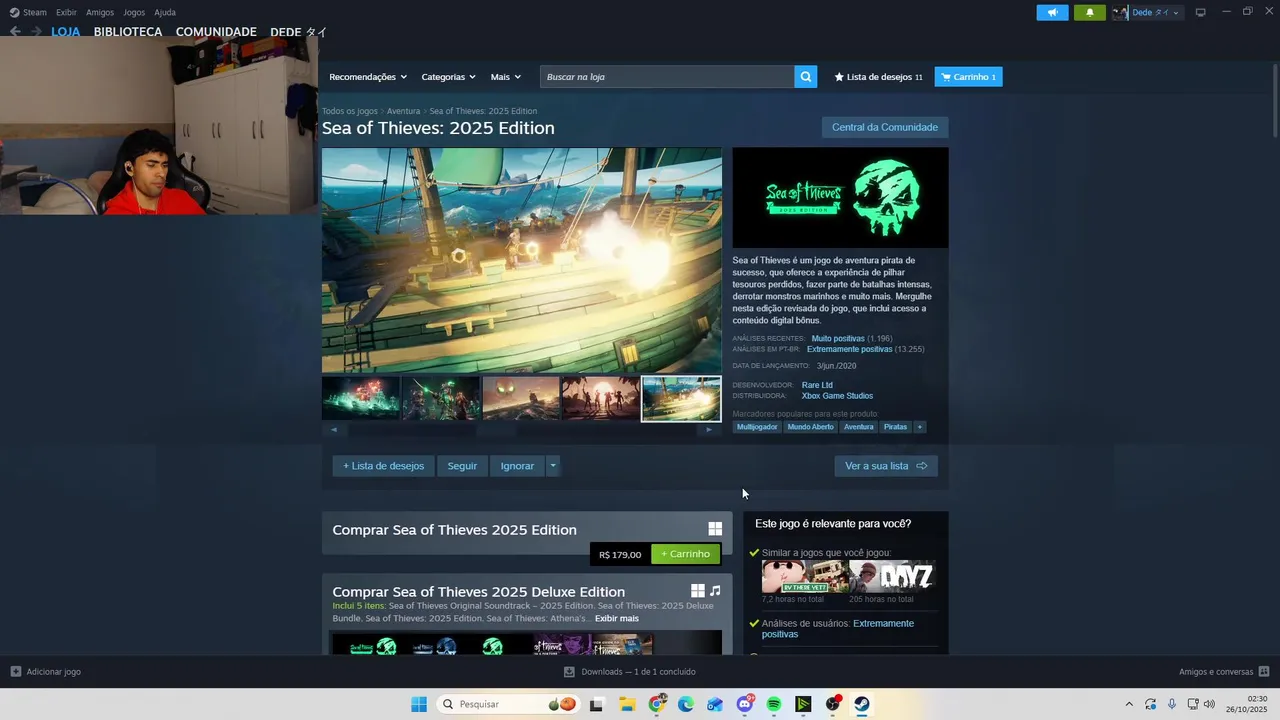Viewport: 1280px width, 720px height.
Task: Expand the Categorias dropdown menu
Action: (449, 77)
